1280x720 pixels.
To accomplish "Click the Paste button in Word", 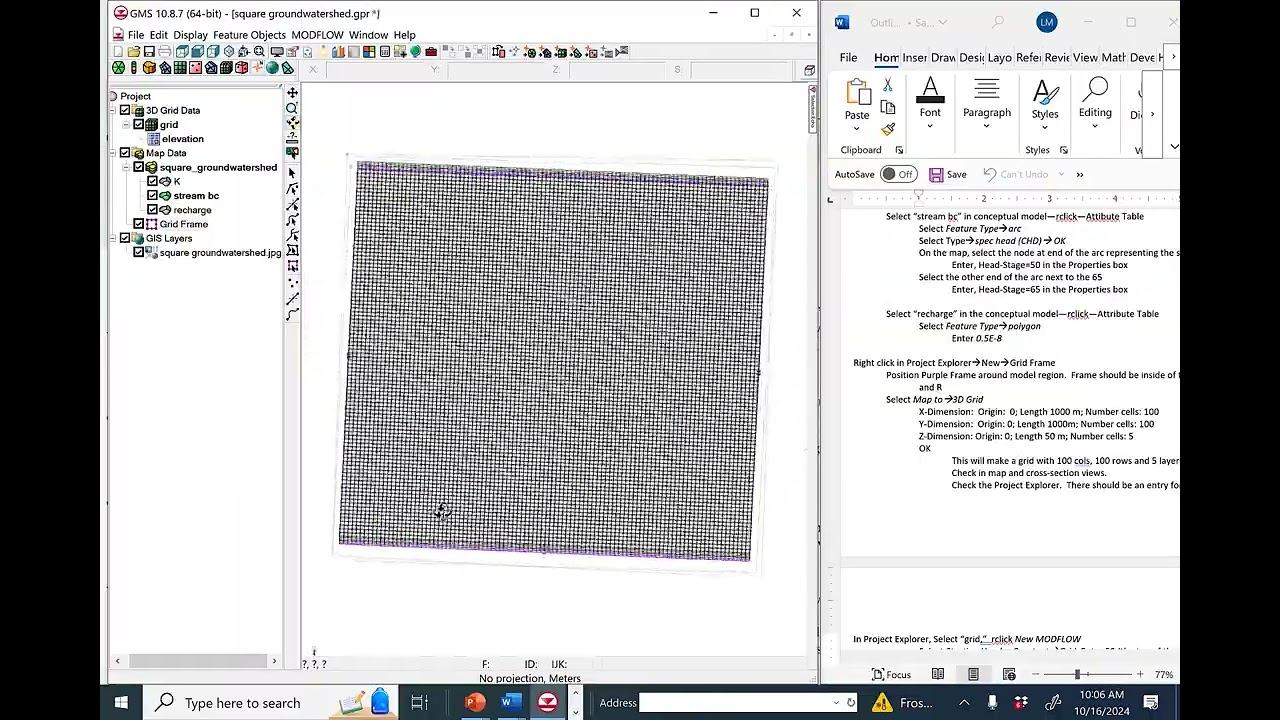I will tap(857, 104).
